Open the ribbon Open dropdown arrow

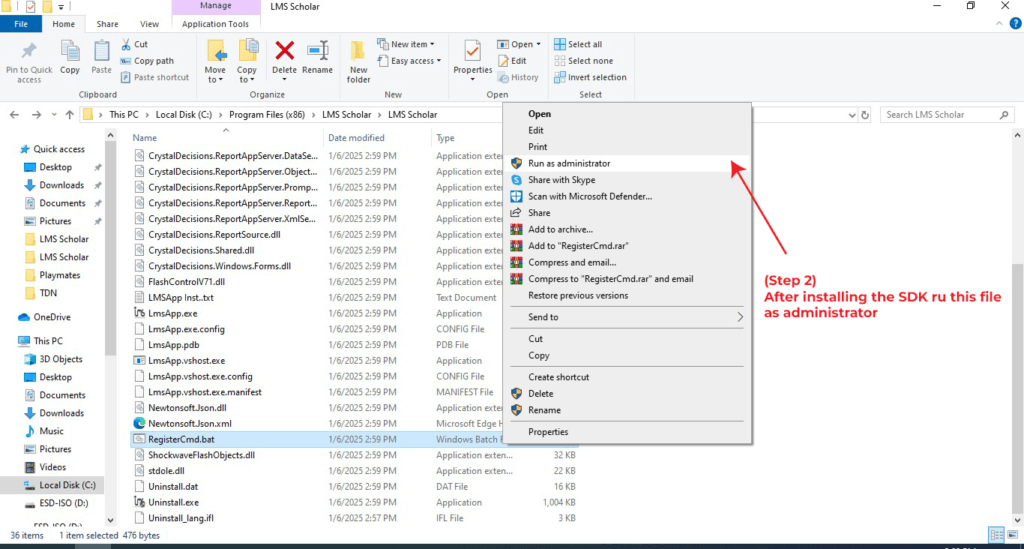(538, 44)
